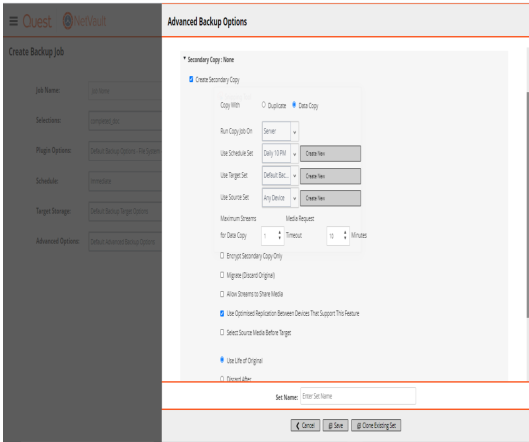
Task: Increase Maximum Streams for Data Copy stepper
Action: [x=279, y=232]
